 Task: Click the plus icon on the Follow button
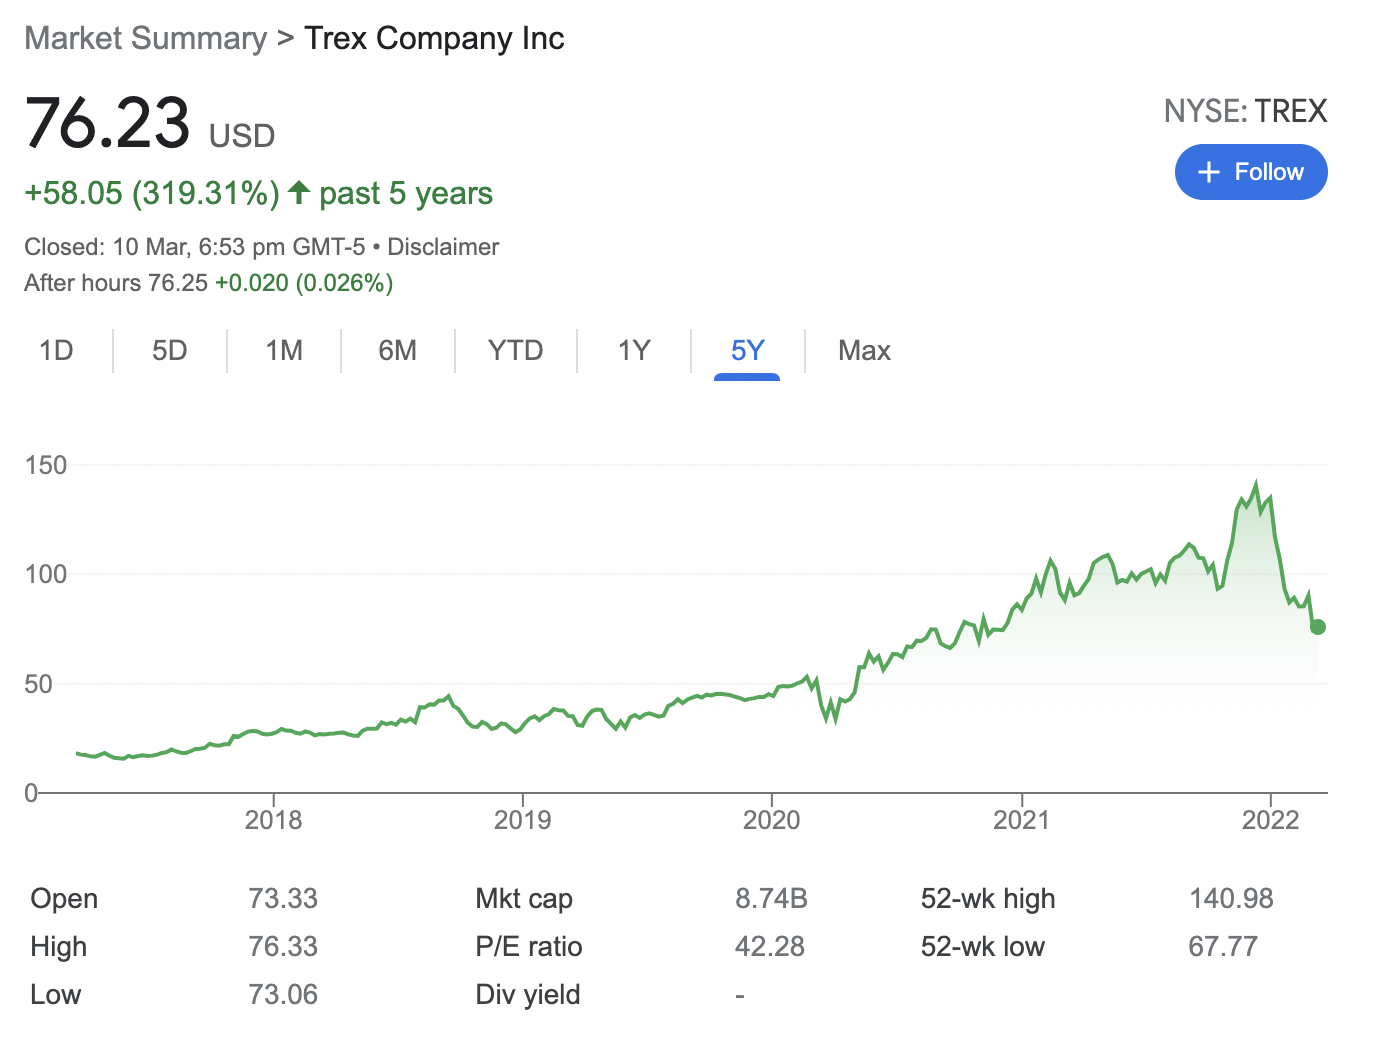pyautogui.click(x=1210, y=172)
